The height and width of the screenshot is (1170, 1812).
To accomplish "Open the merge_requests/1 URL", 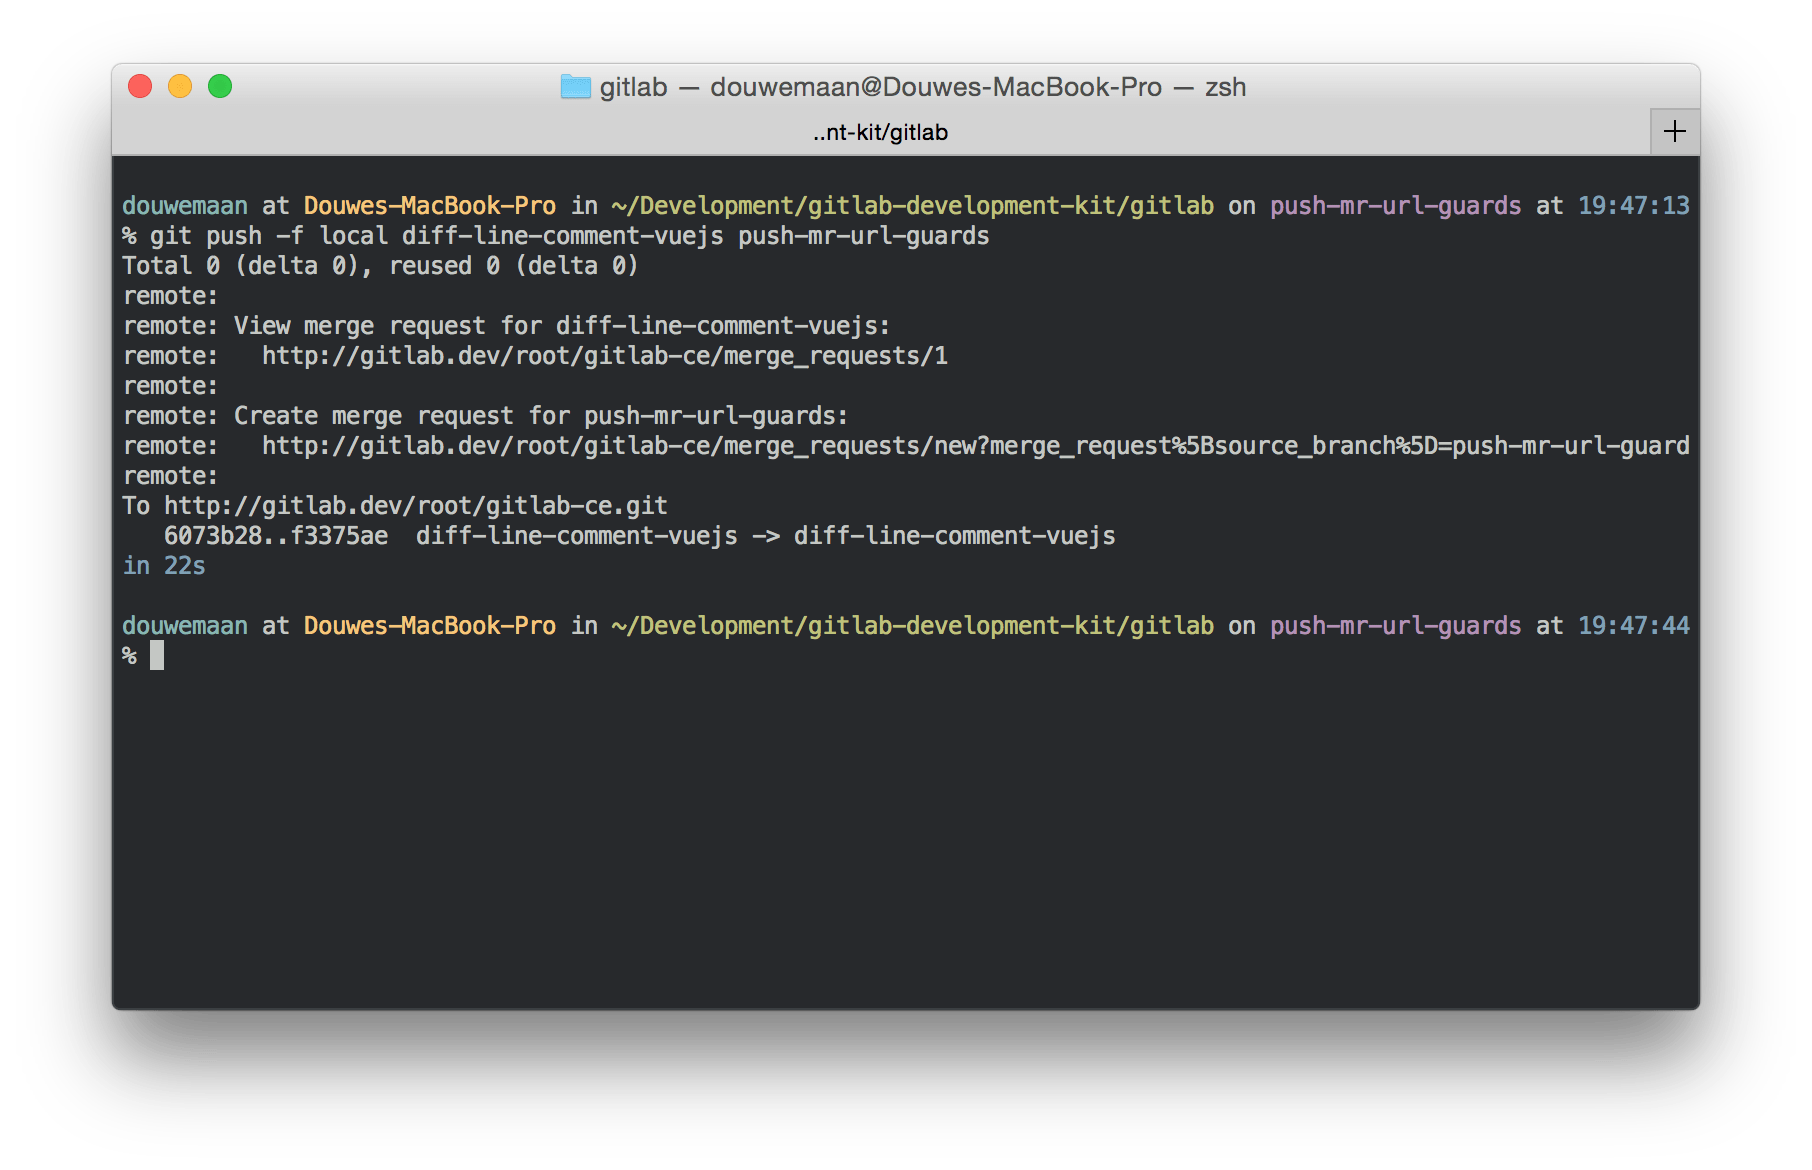I will point(605,355).
